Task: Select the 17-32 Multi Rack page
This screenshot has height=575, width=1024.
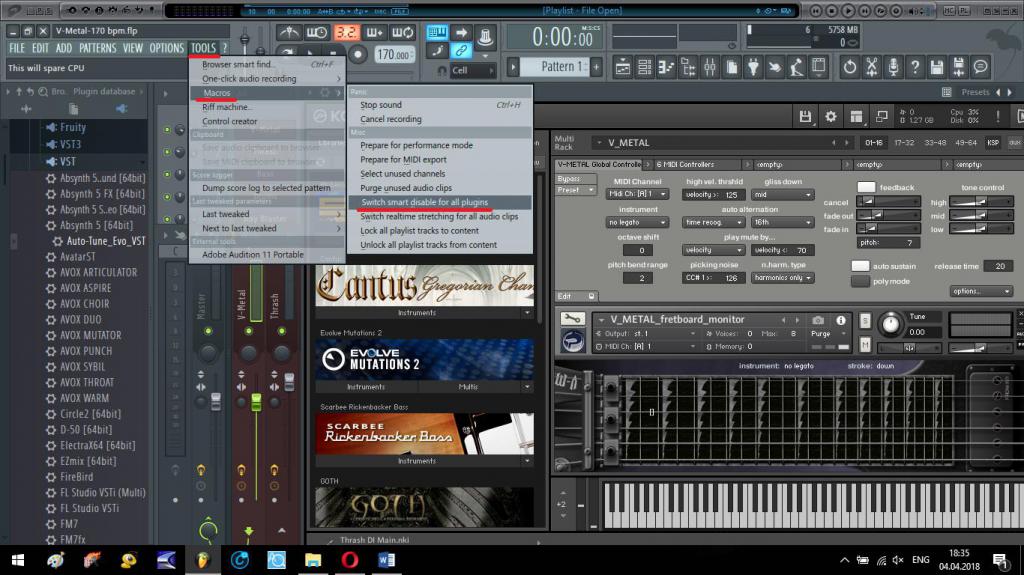Action: tap(904, 142)
